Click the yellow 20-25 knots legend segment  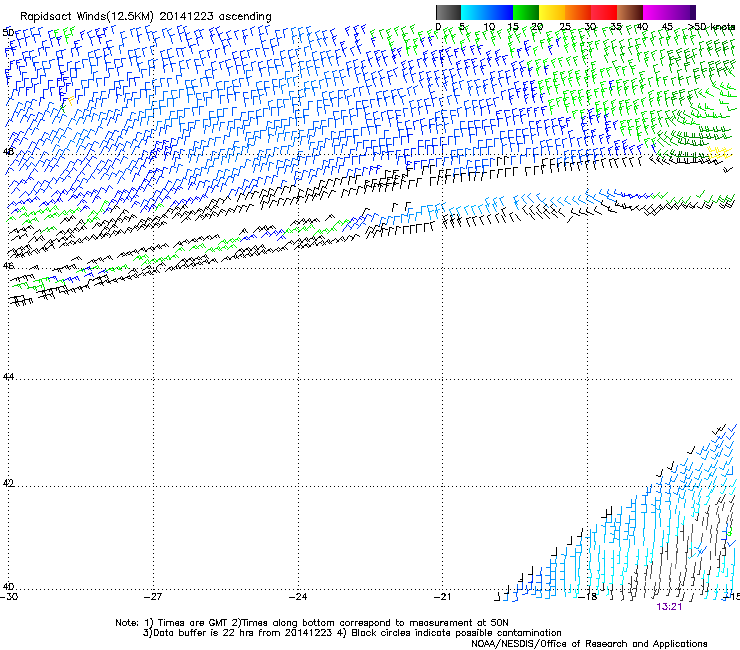click(x=552, y=12)
